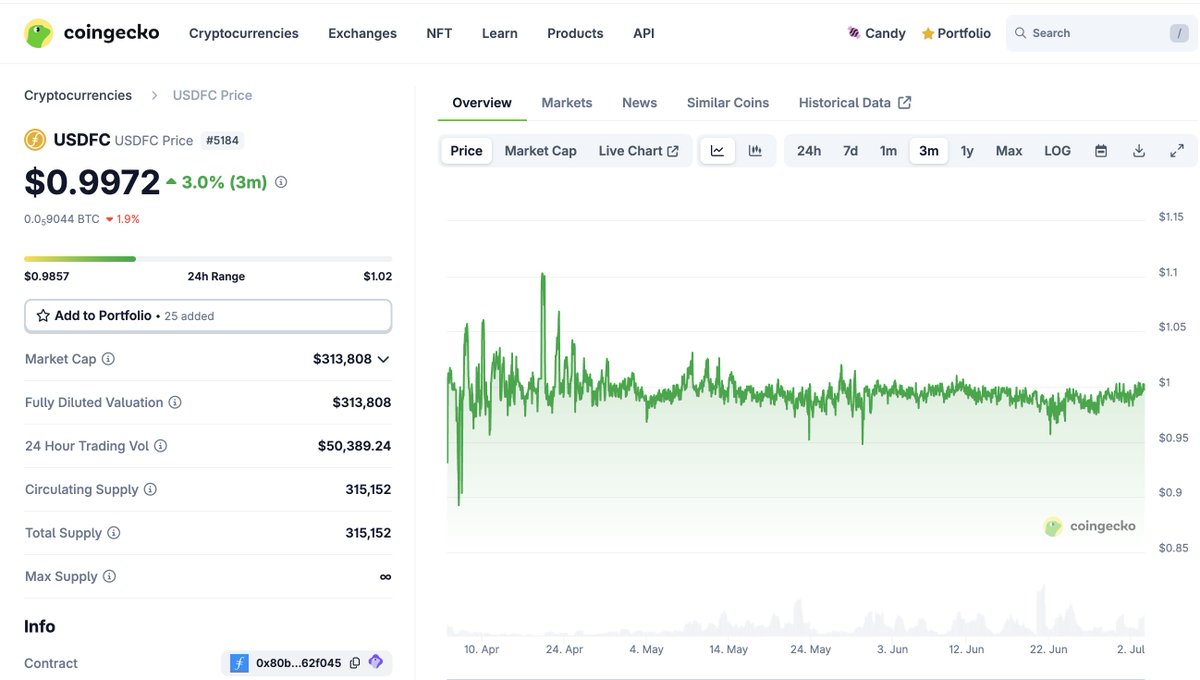Open the Exchanges nav menu

[x=362, y=33]
